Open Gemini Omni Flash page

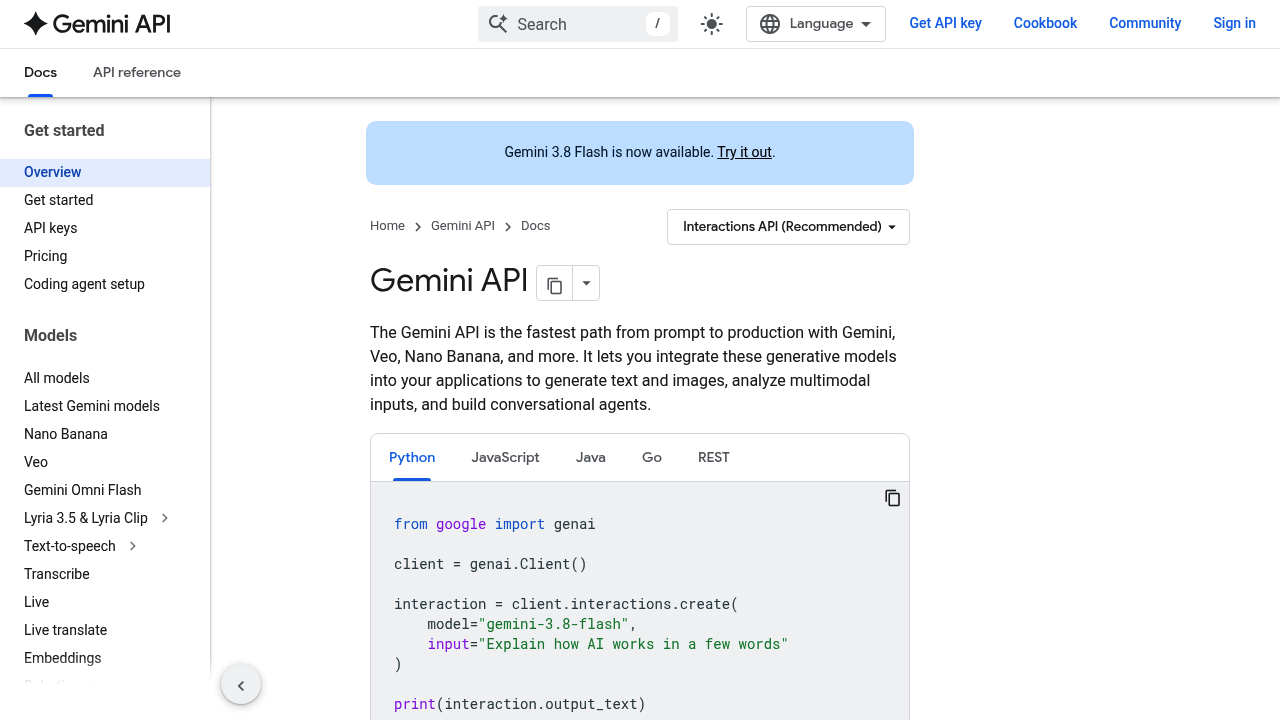coord(82,490)
